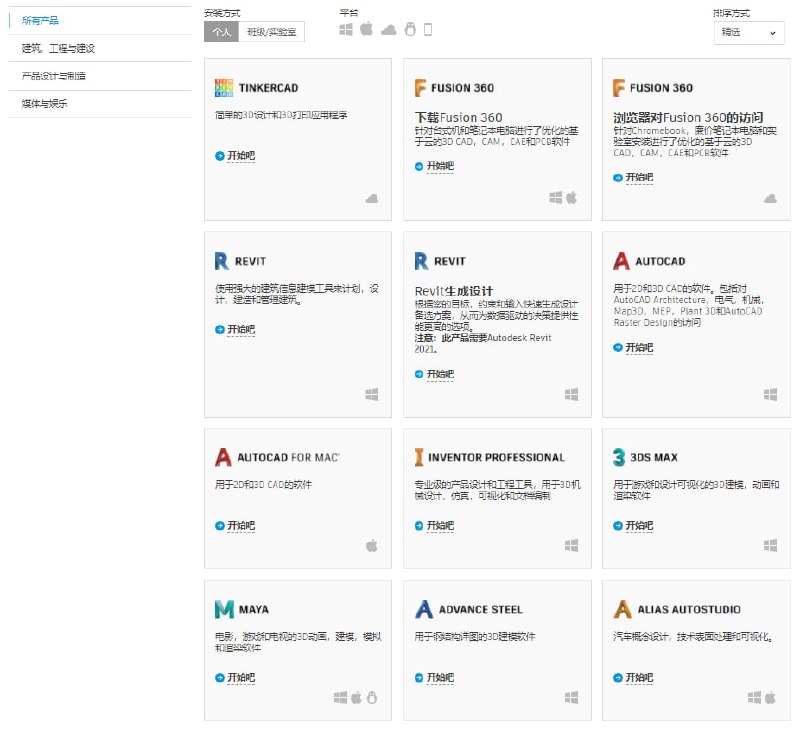Filter by Apple Mac platform icon

(366, 29)
